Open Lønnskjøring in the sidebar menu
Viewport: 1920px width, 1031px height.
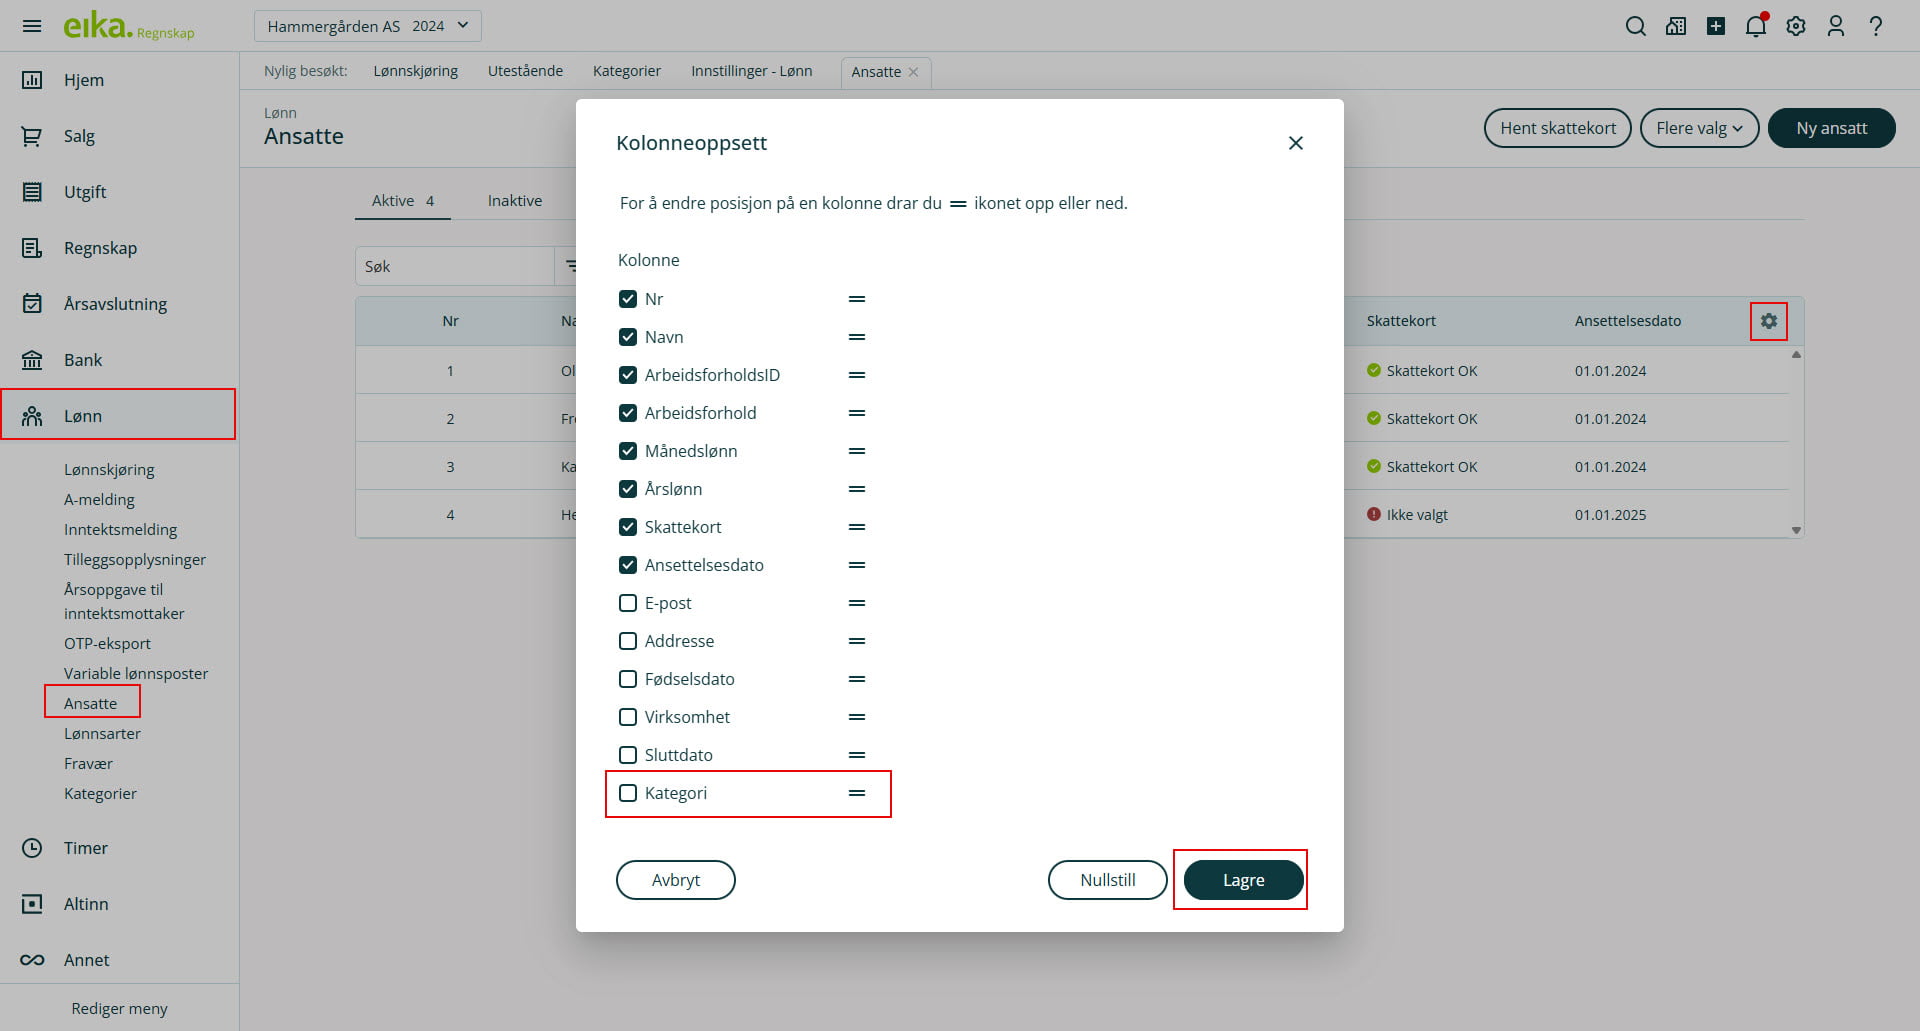[109, 469]
